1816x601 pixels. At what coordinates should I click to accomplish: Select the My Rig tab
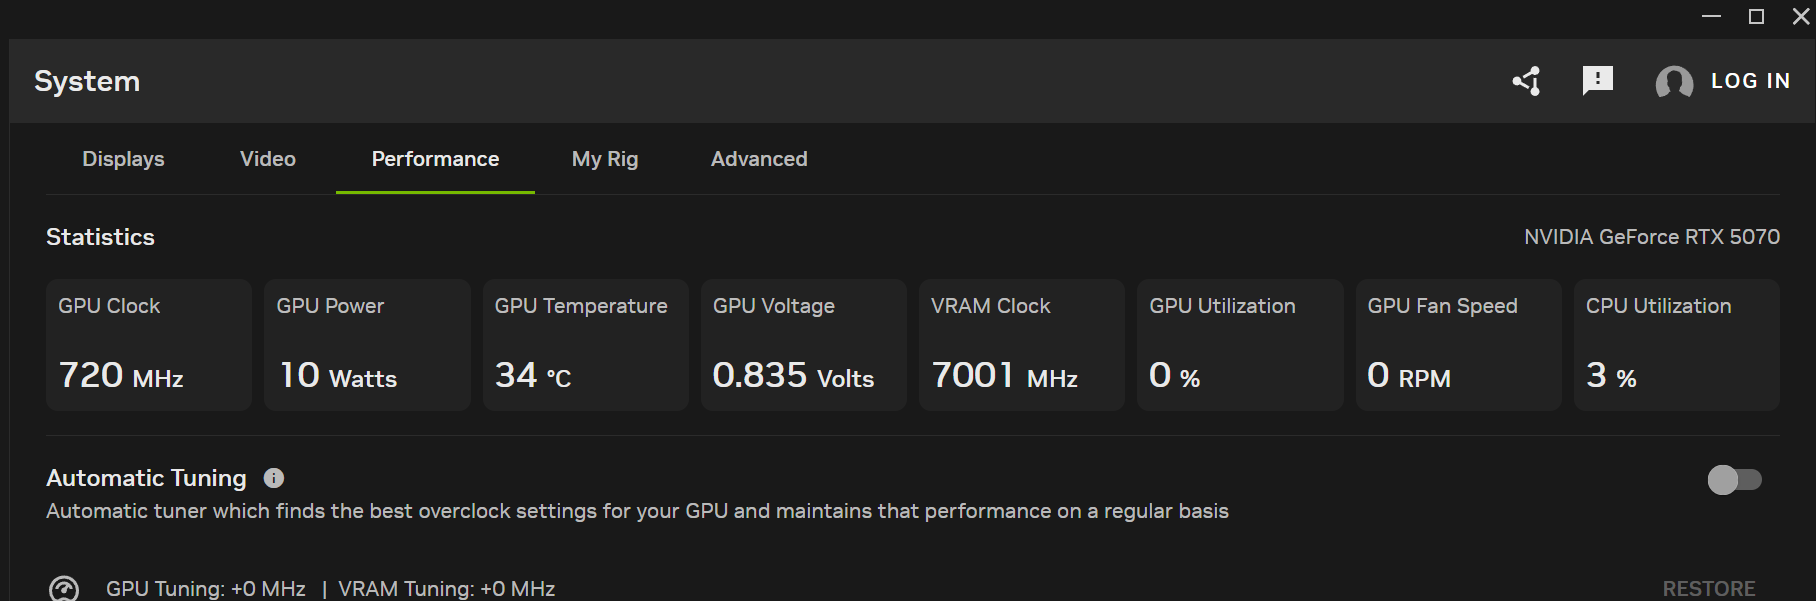pyautogui.click(x=605, y=159)
